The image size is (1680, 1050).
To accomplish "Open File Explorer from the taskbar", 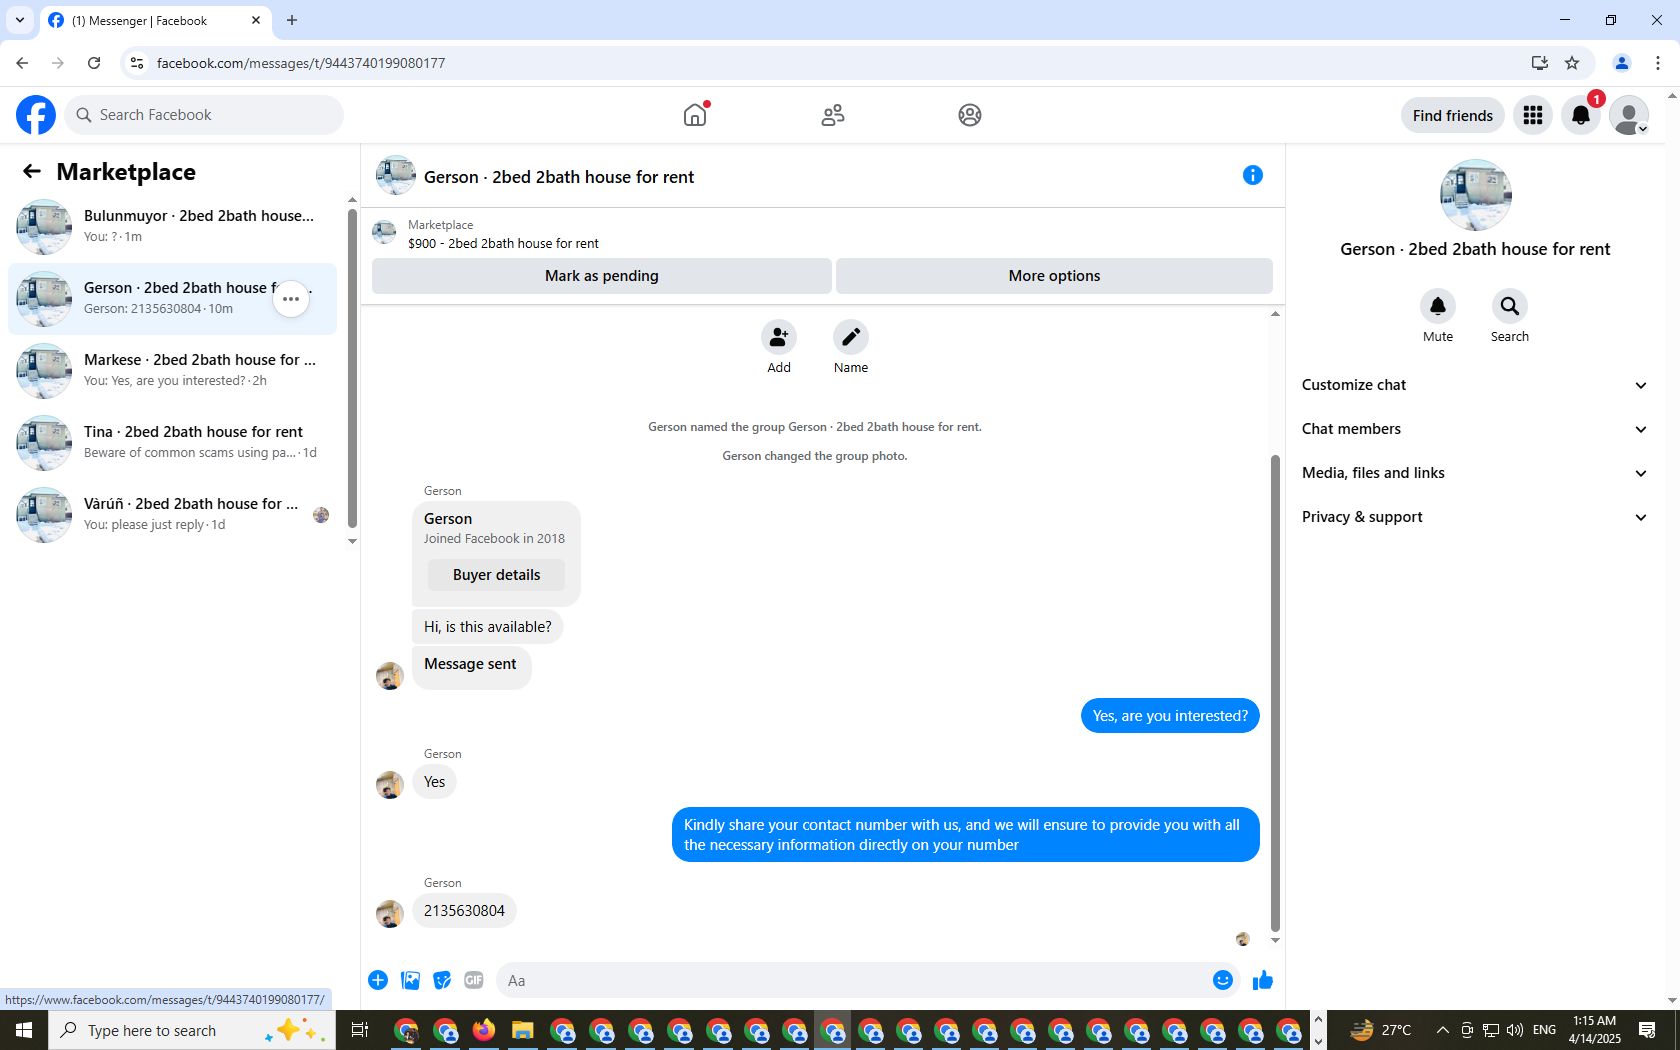I will 522,1030.
